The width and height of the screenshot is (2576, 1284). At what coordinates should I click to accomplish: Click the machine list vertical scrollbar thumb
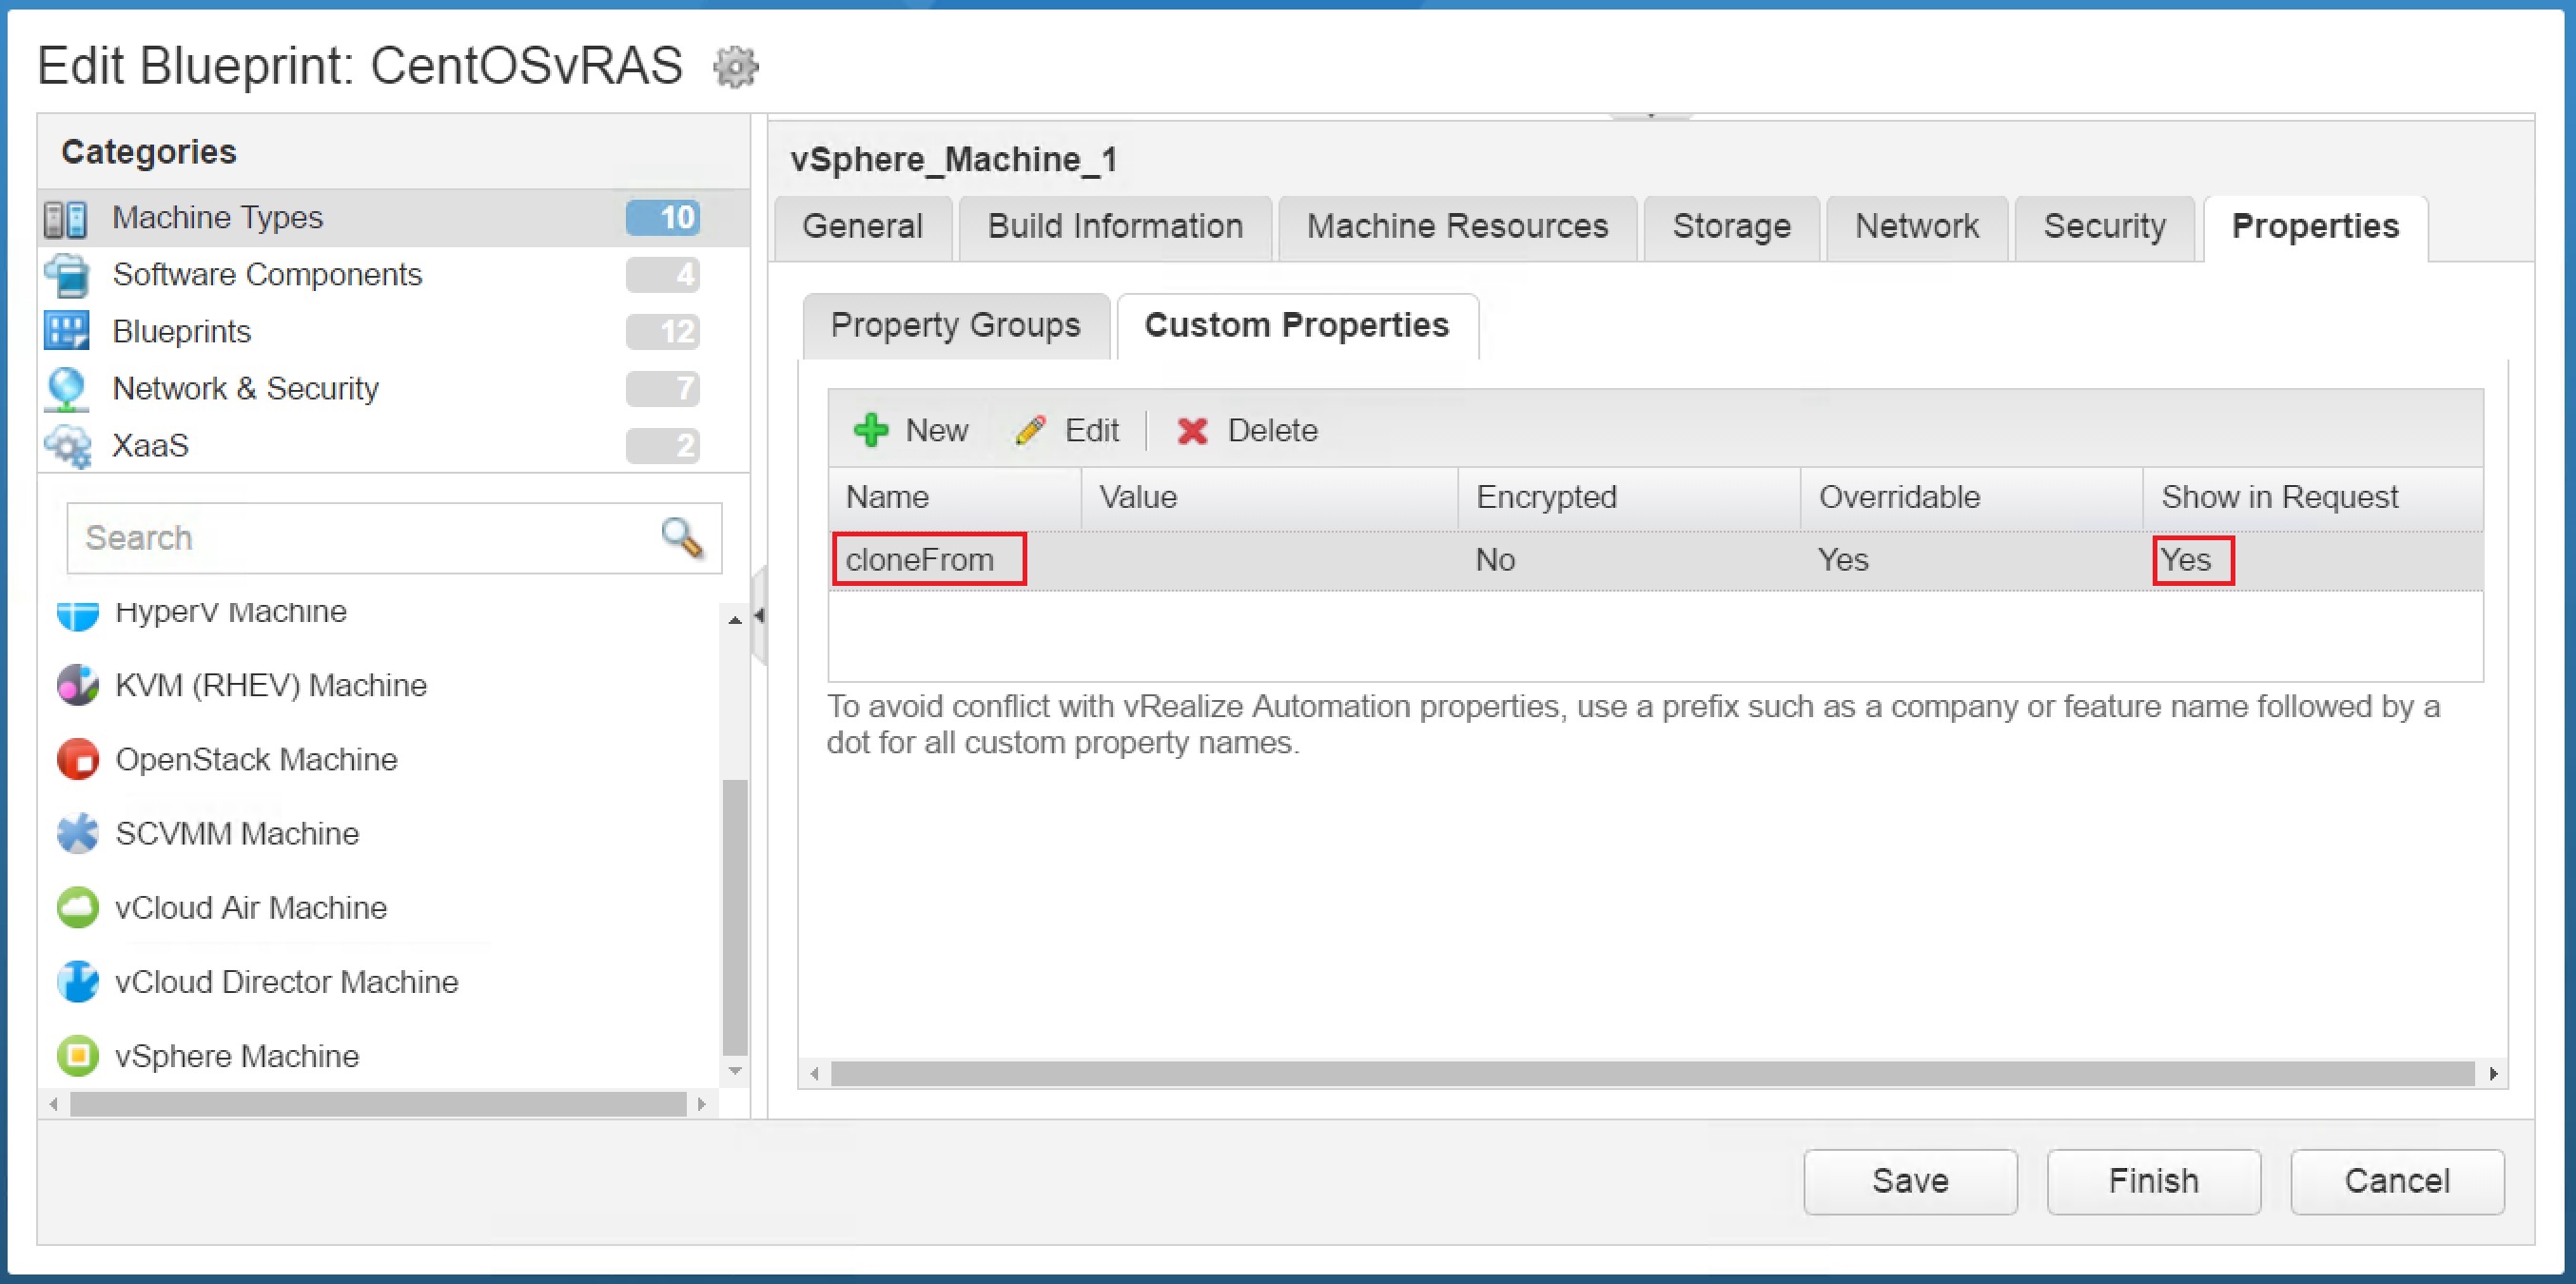click(735, 917)
